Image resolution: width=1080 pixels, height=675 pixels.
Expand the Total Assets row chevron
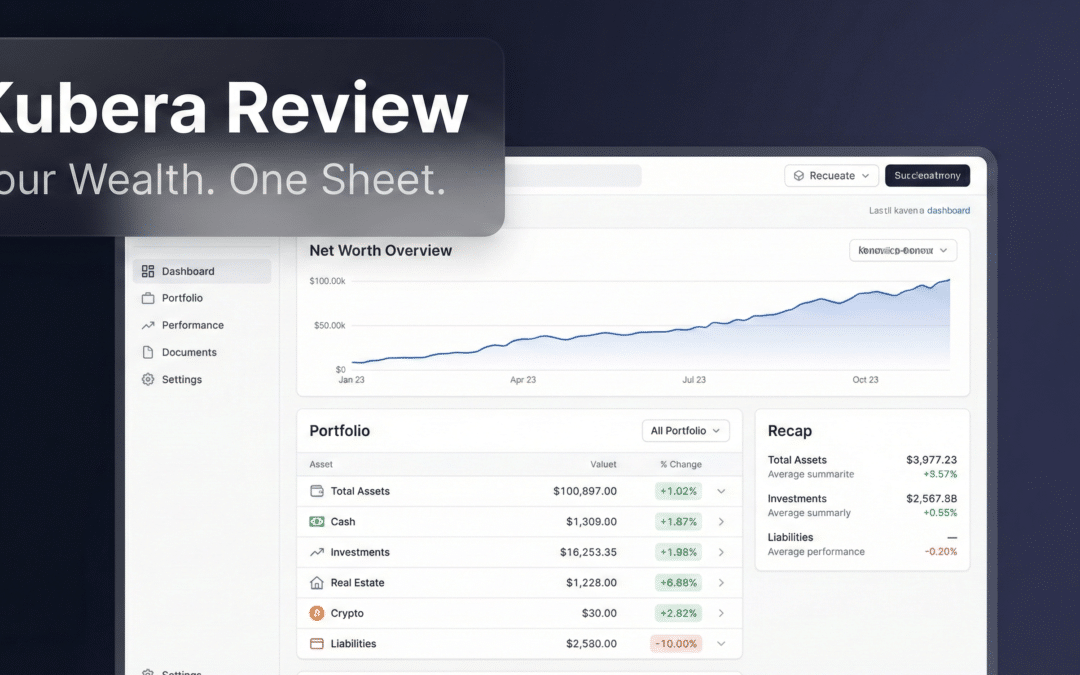721,491
